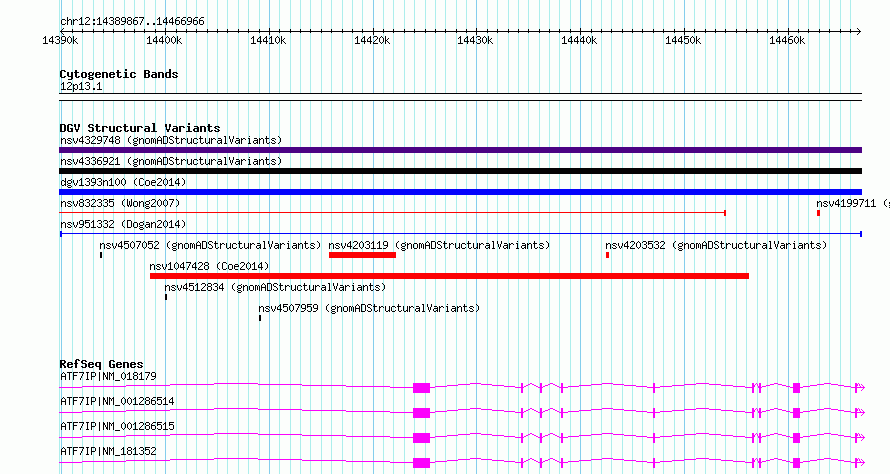Click the chr12:14389867..14466966 coordinates text
Screen dimensions: 890x474
pyautogui.click(x=132, y=22)
